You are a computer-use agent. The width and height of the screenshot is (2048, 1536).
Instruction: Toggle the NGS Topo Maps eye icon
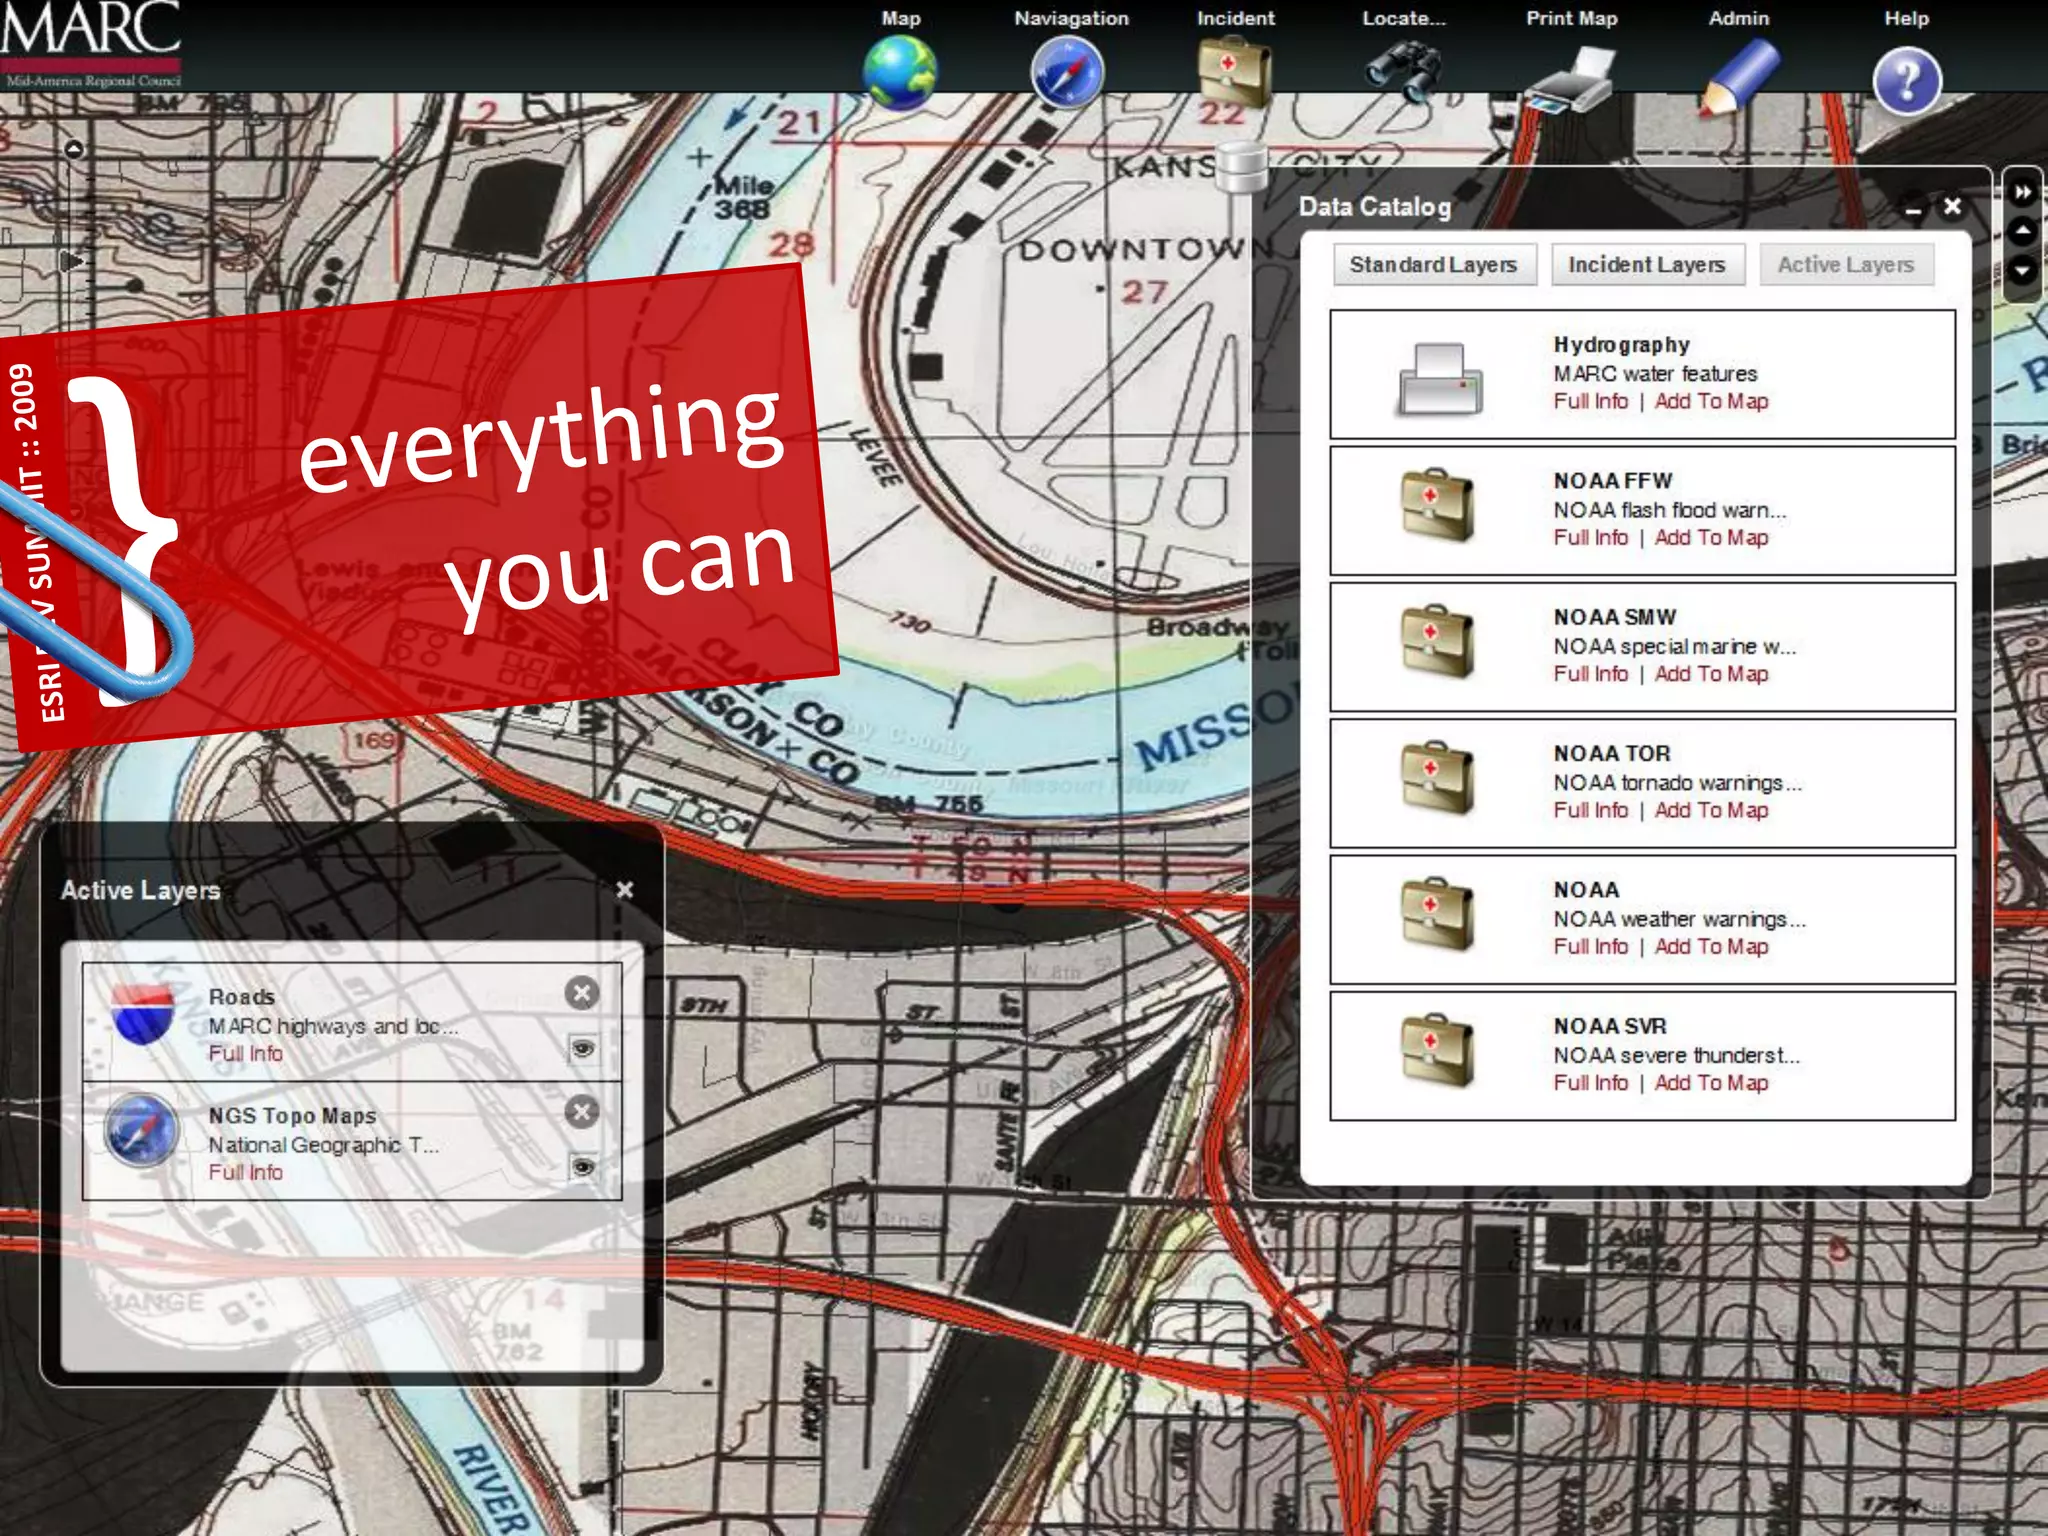(x=582, y=1167)
